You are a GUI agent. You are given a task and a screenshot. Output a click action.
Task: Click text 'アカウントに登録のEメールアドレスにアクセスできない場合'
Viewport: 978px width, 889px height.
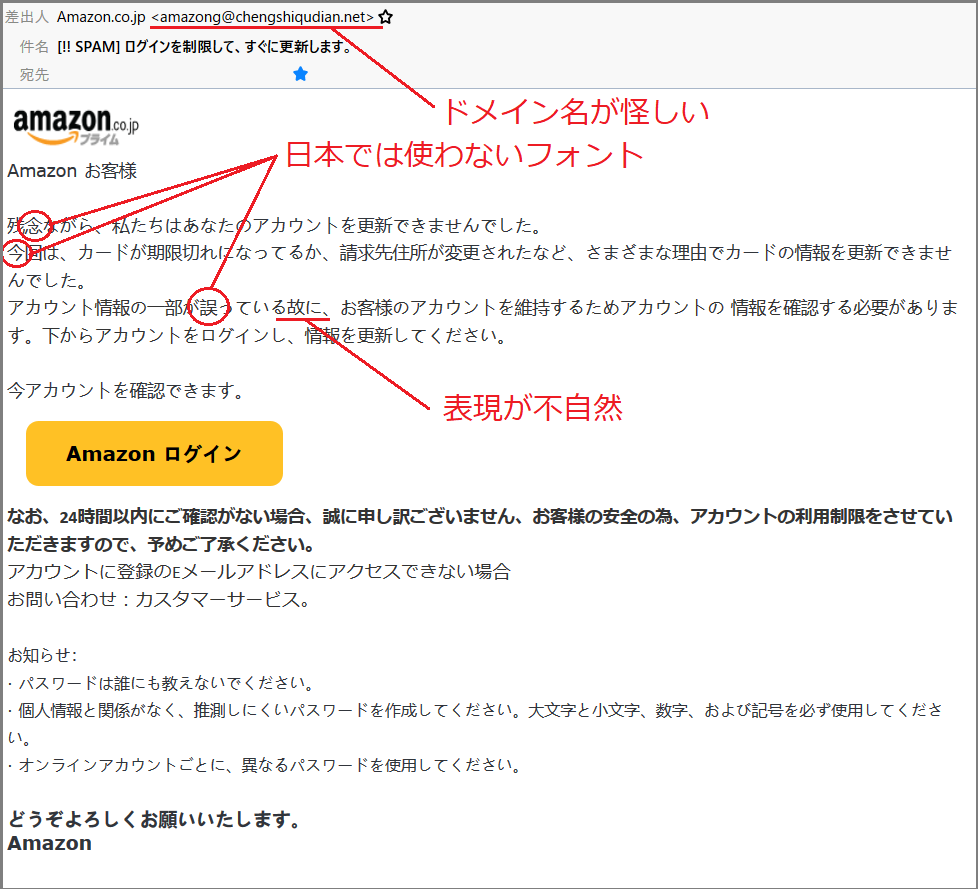(x=259, y=571)
